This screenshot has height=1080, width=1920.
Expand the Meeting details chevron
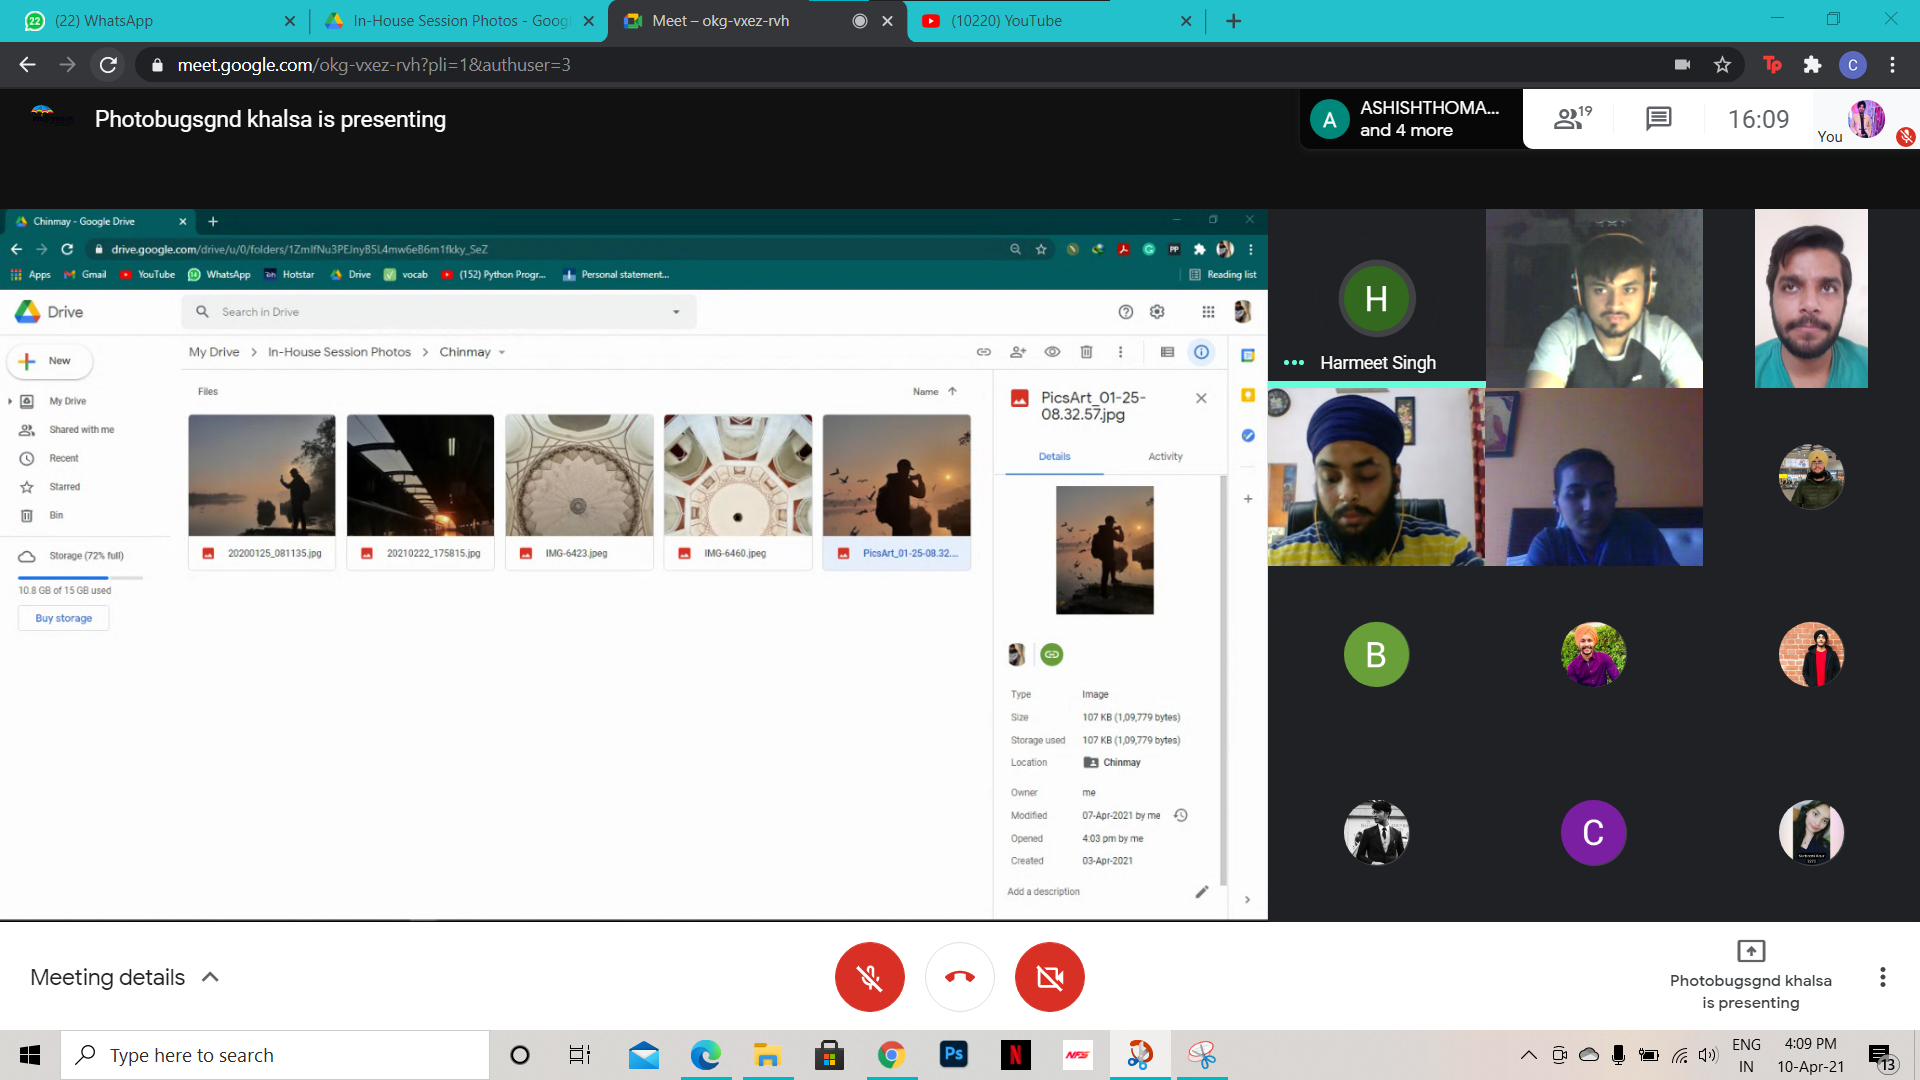coord(210,977)
